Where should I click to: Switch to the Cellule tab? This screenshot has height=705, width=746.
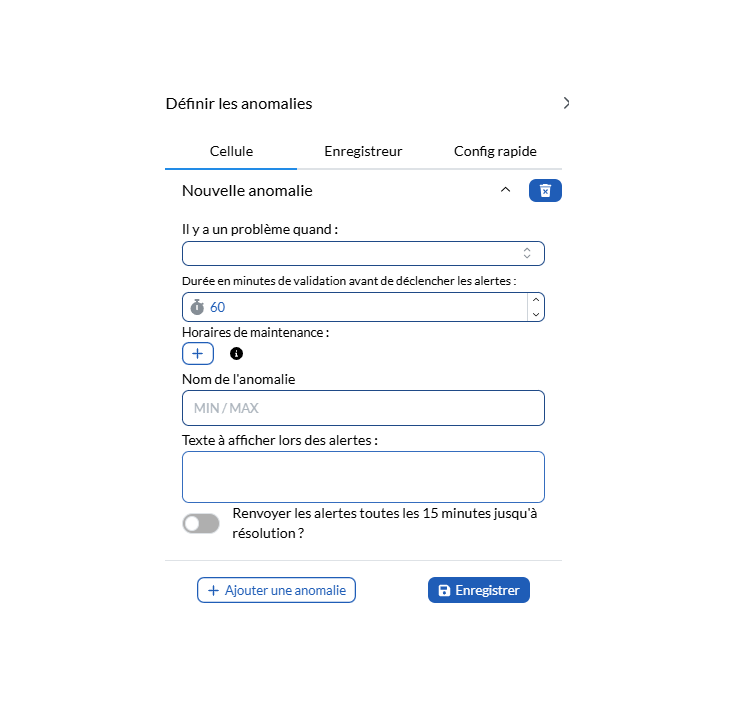(231, 152)
